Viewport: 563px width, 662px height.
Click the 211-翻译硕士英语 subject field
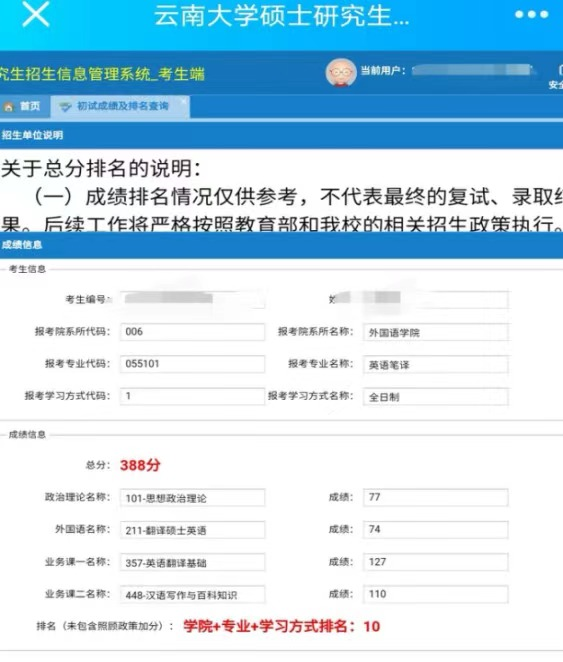coord(192,530)
